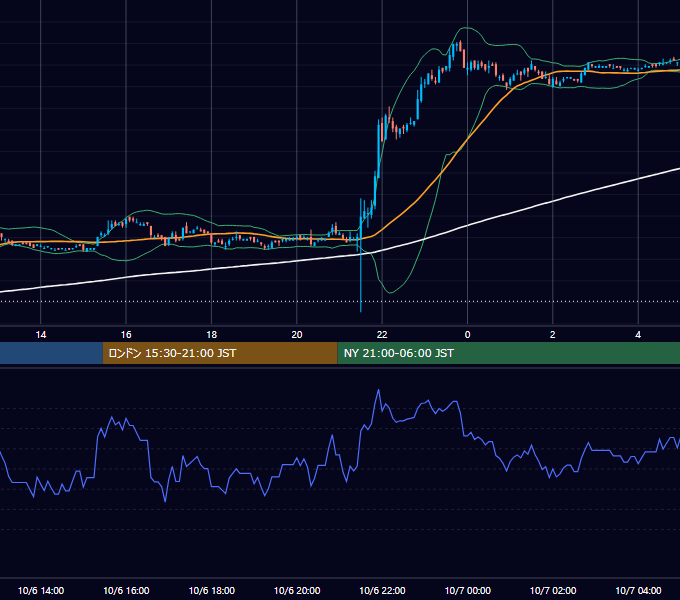Click the 14 hour label on price chart axis

(x=41, y=335)
